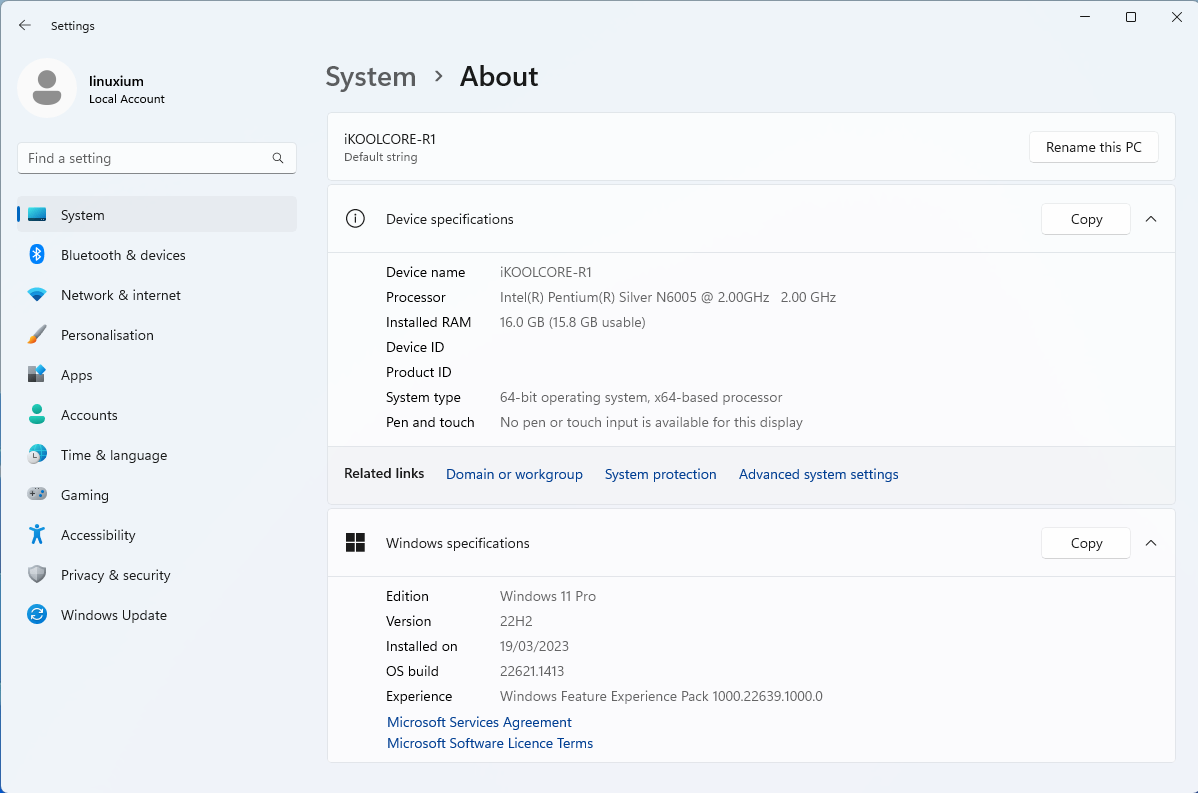Minimize the Settings window

(x=1085, y=17)
